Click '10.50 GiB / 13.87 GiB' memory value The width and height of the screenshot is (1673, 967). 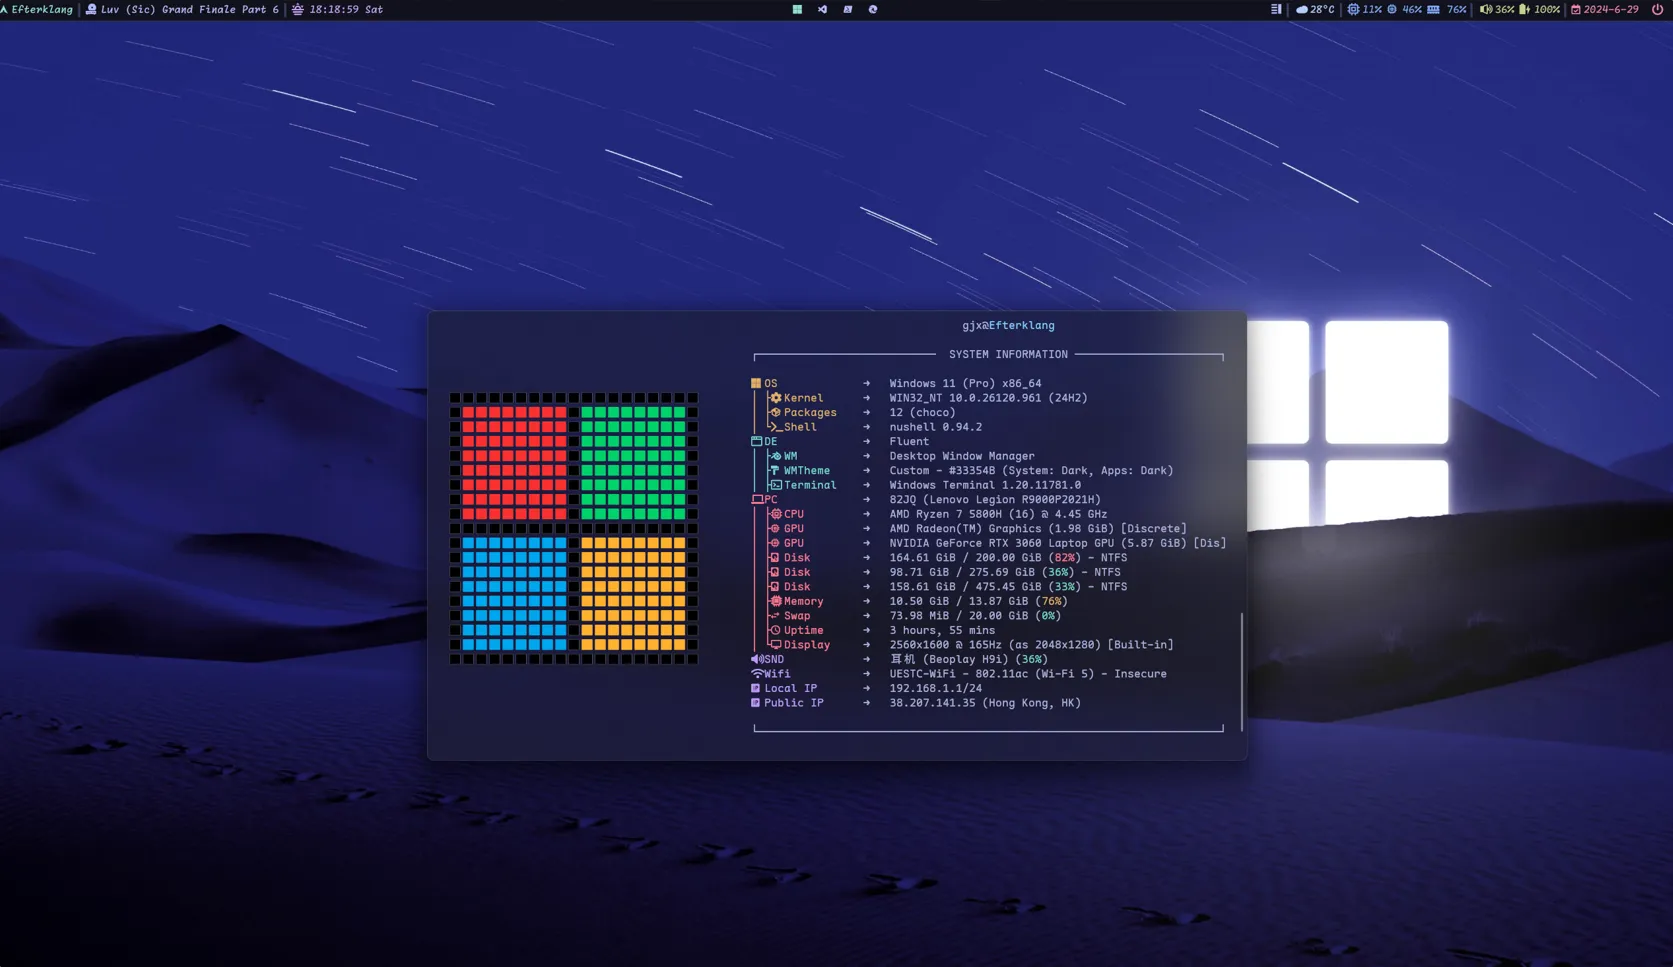958,601
